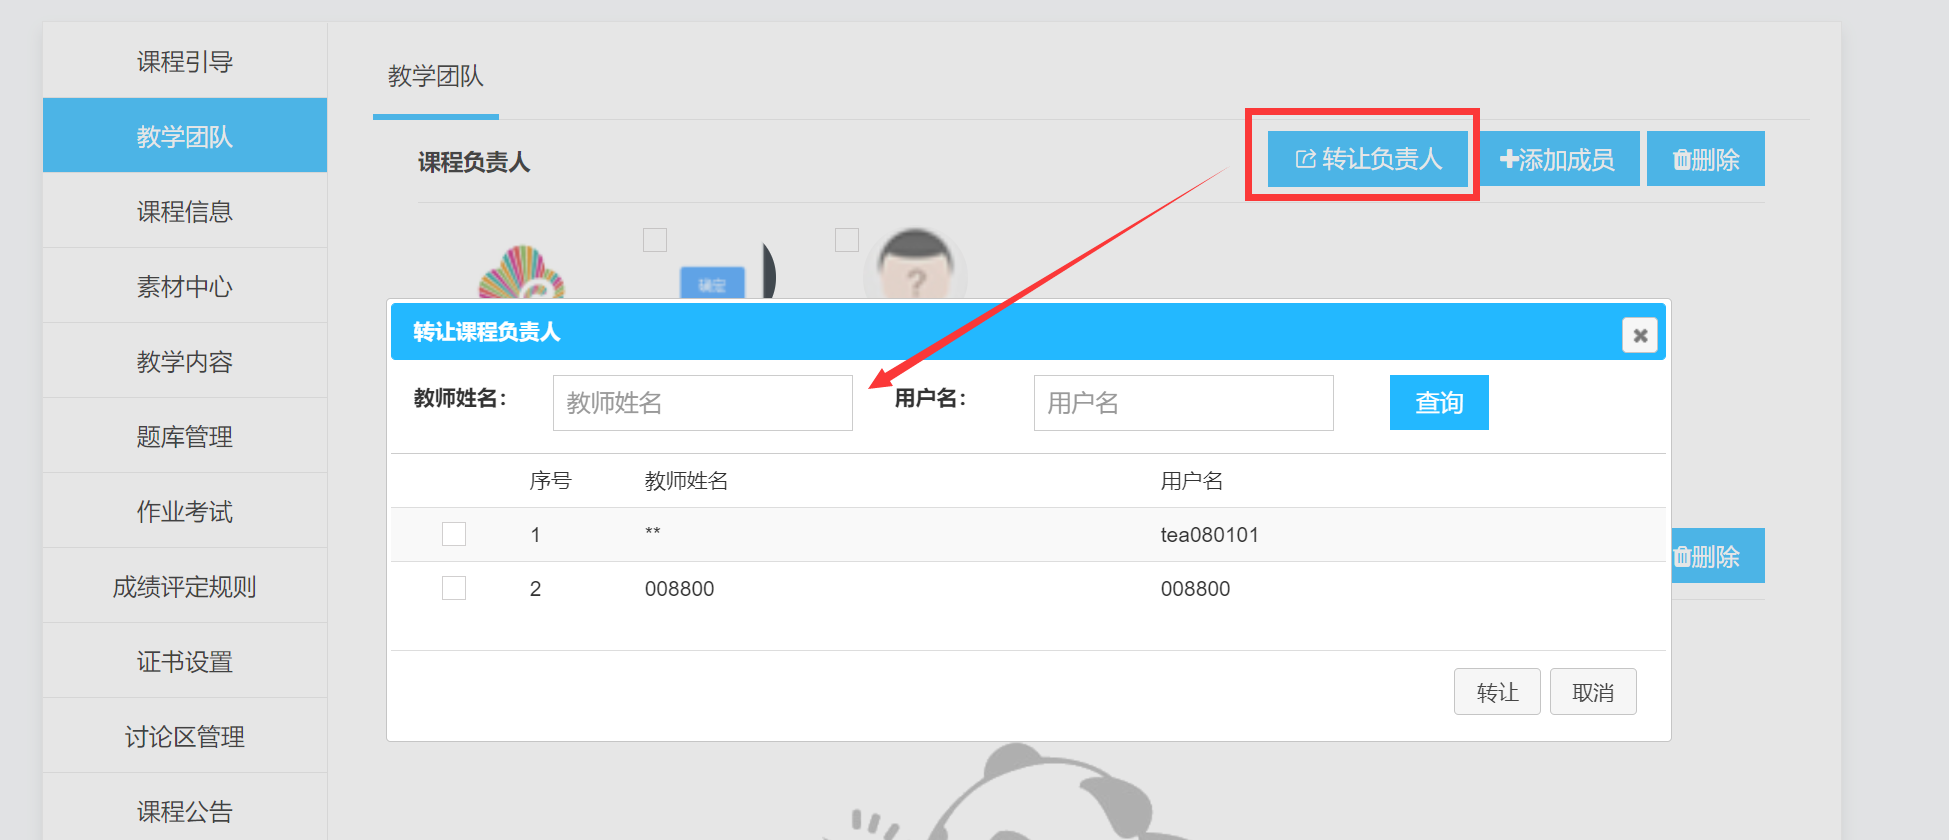Open 课程引导 in the sidebar
Image resolution: width=1949 pixels, height=840 pixels.
pos(185,61)
